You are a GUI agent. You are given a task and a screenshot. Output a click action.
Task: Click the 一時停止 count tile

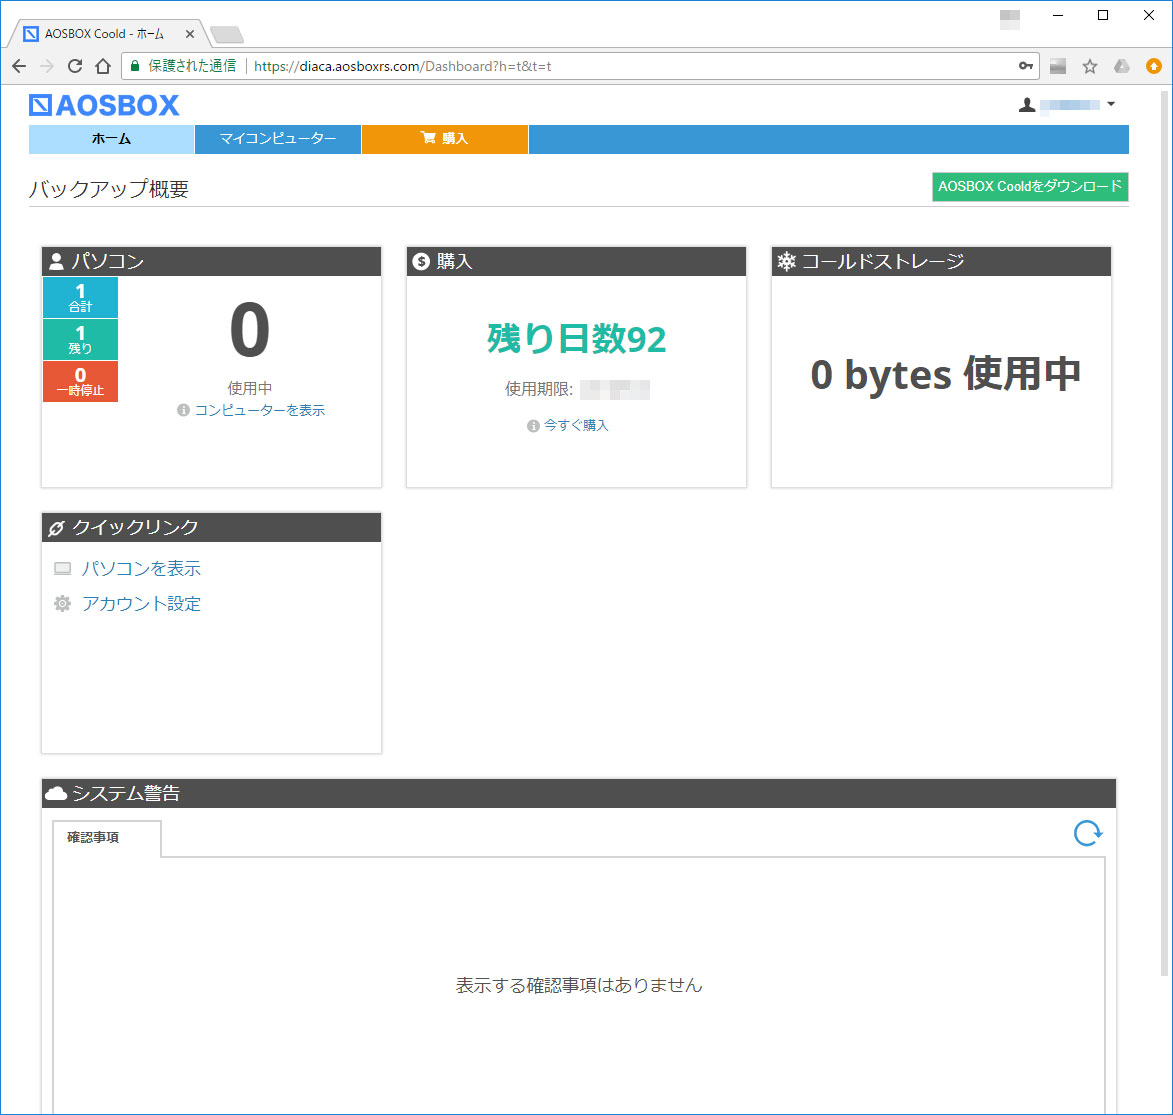coord(80,381)
